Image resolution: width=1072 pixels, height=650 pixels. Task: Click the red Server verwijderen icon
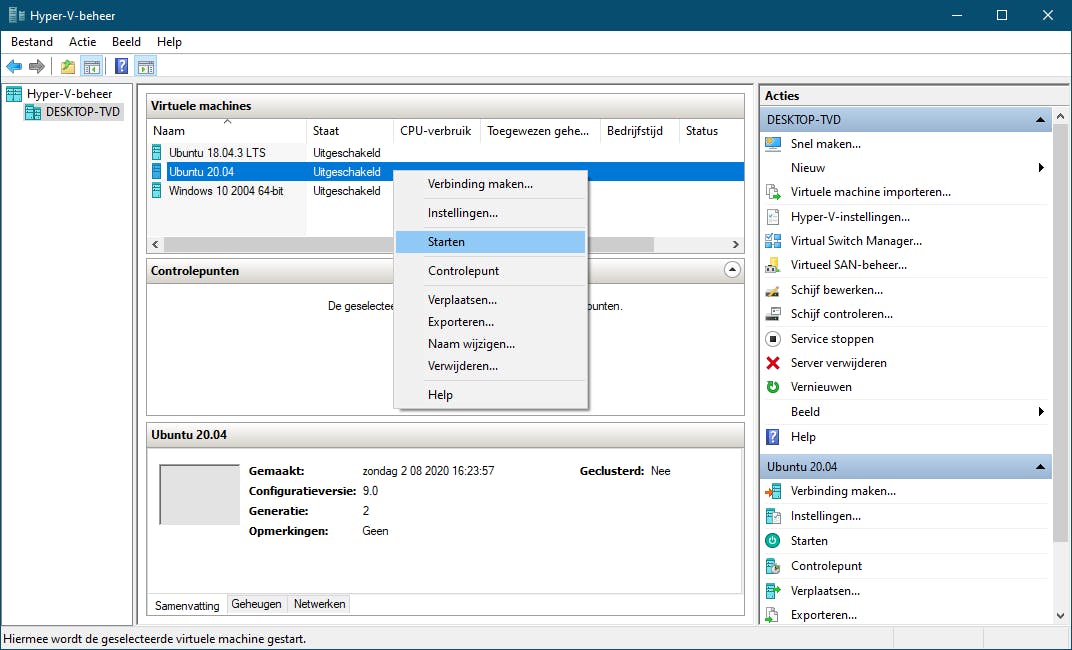tap(772, 363)
